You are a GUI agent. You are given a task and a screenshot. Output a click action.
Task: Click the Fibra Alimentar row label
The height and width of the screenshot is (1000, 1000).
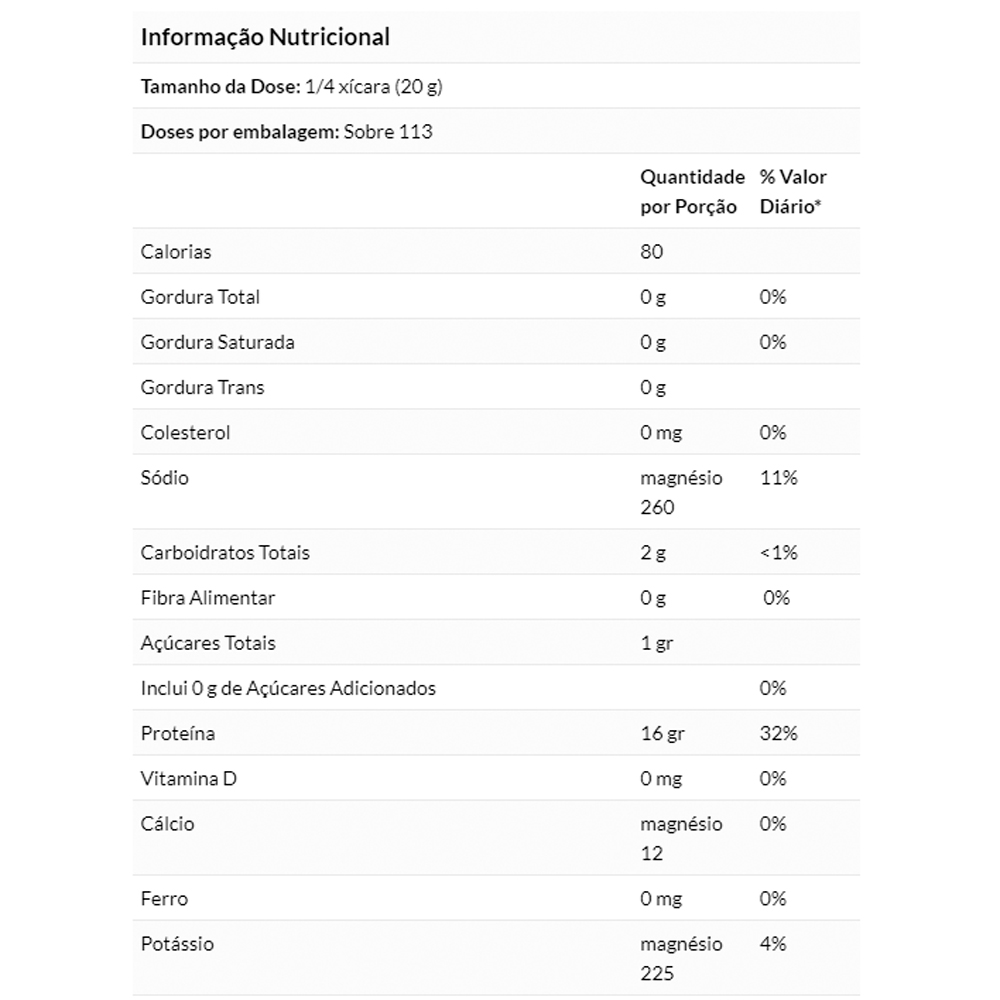[208, 598]
